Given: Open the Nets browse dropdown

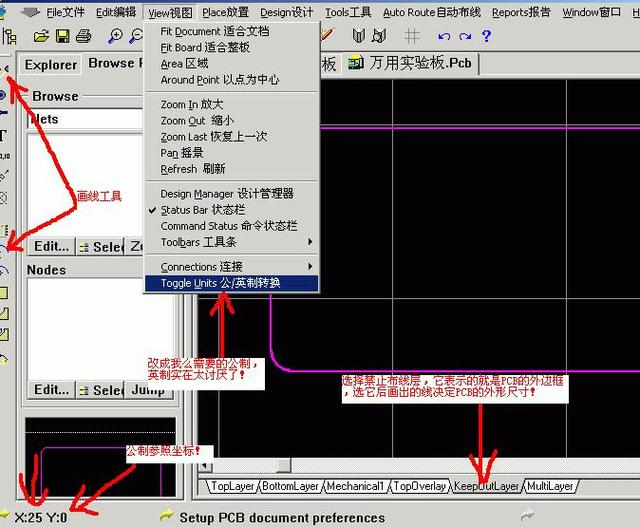Looking at the screenshot, I should tap(85, 119).
